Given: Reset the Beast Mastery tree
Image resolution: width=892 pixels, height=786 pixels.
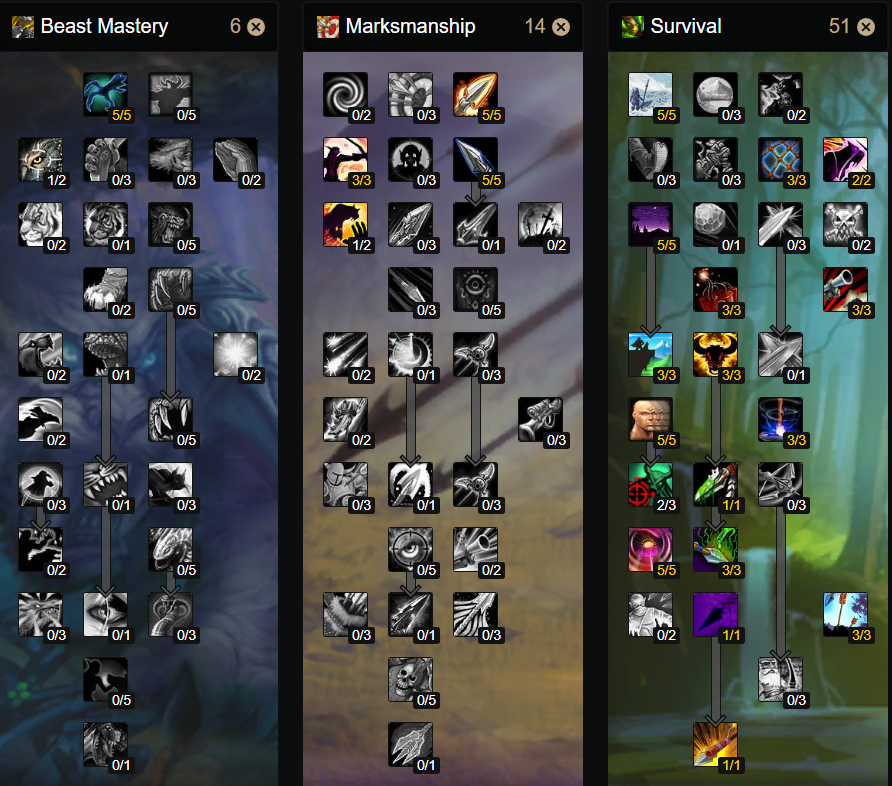Looking at the screenshot, I should click(x=256, y=27).
